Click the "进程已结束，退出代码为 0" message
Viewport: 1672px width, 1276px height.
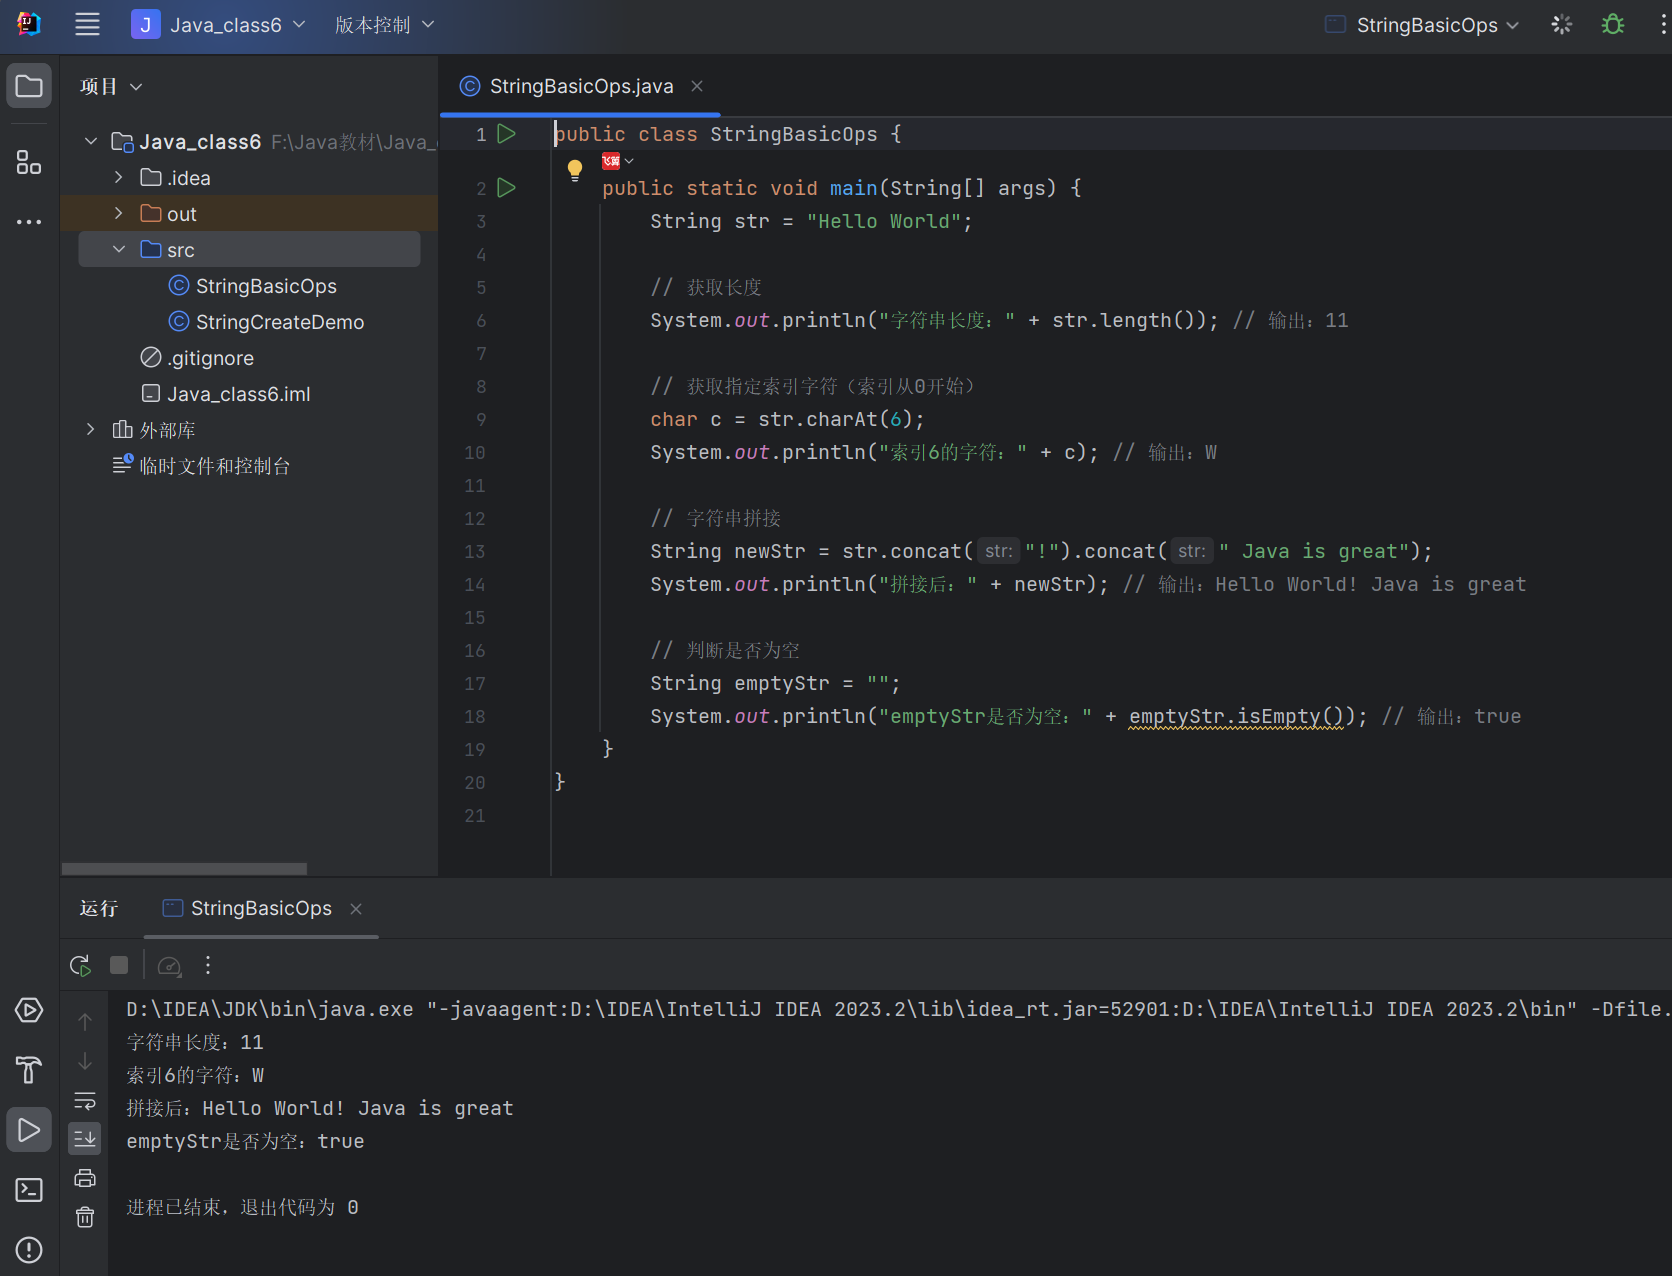[242, 1207]
